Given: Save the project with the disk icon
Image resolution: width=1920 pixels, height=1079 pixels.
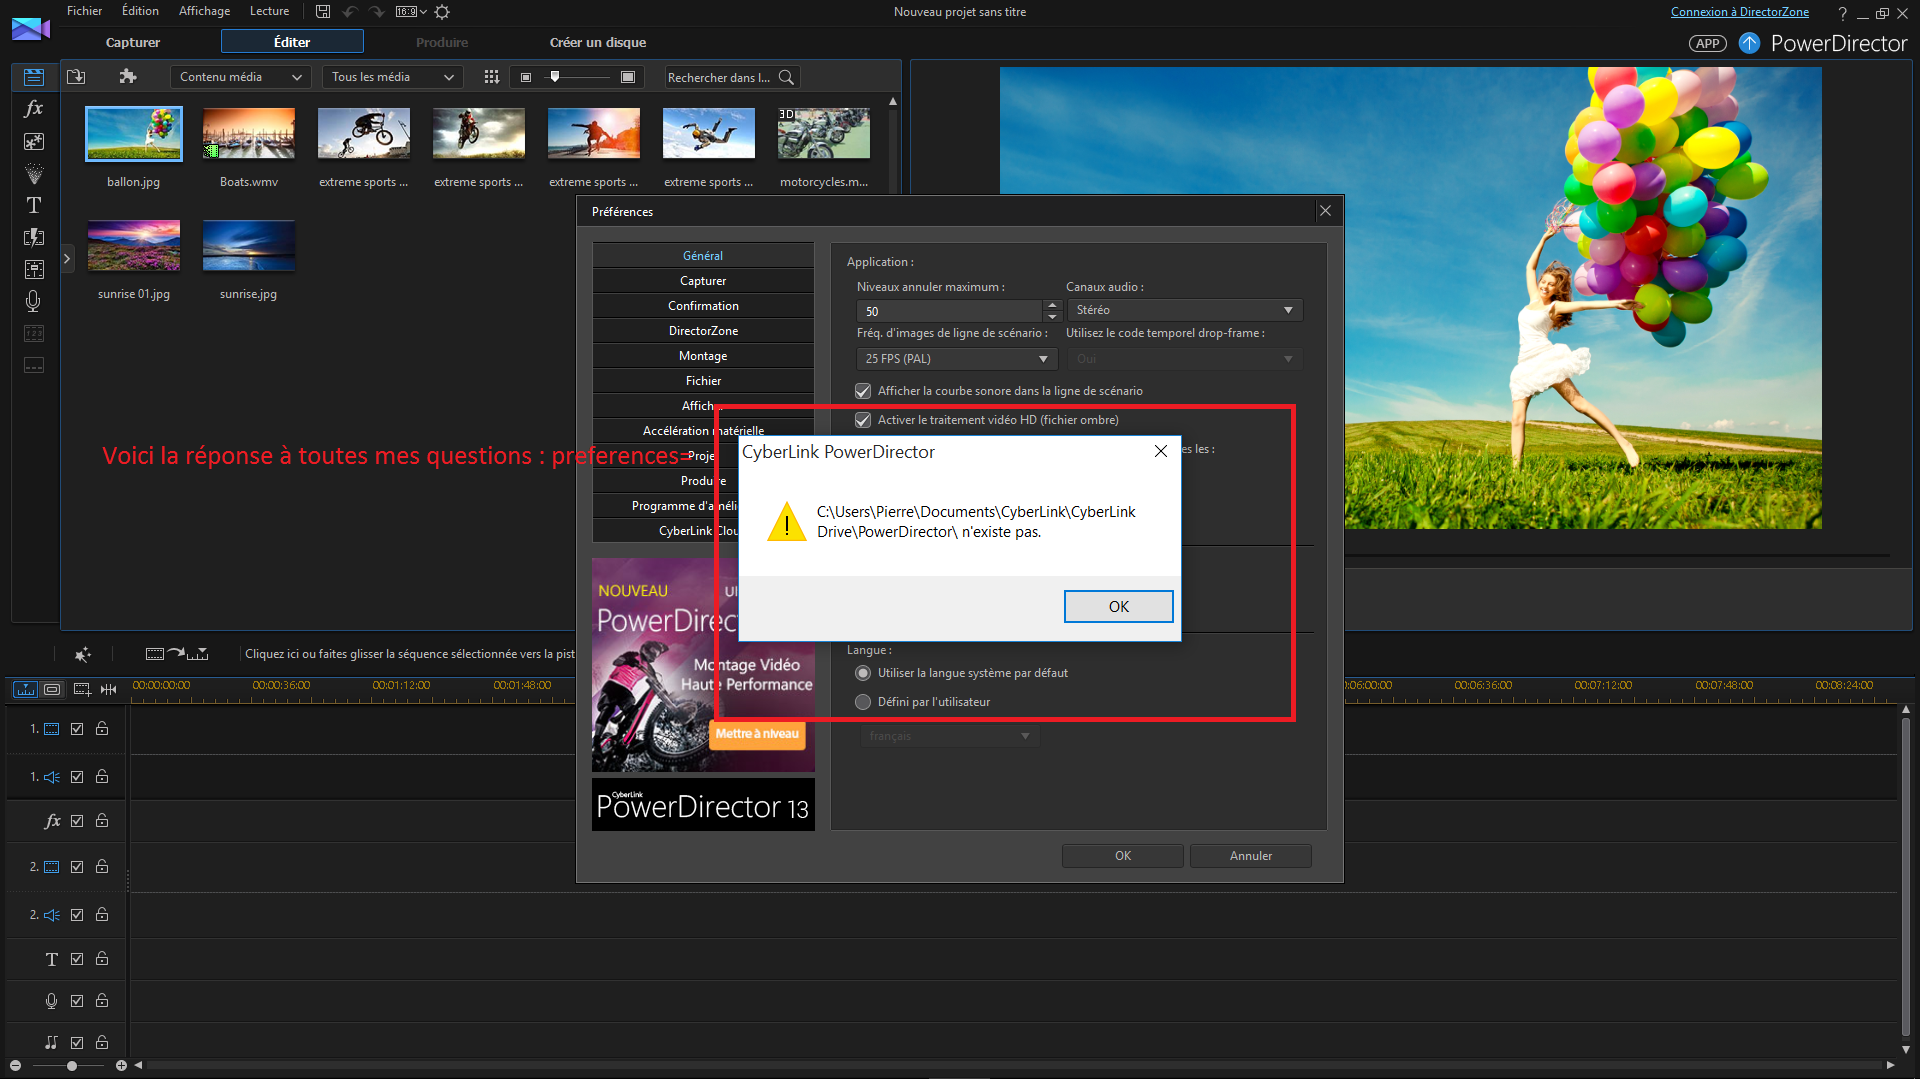Looking at the screenshot, I should tap(323, 12).
